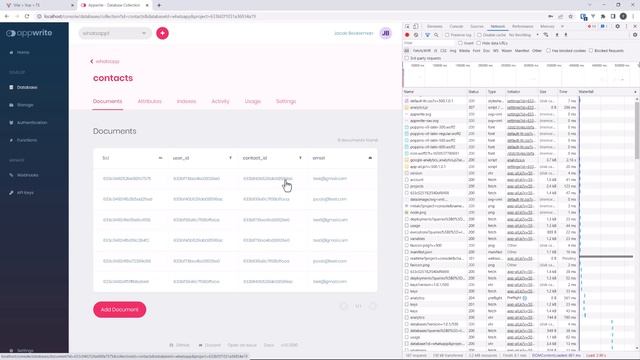Click the import HAR upload icon

(557, 35)
